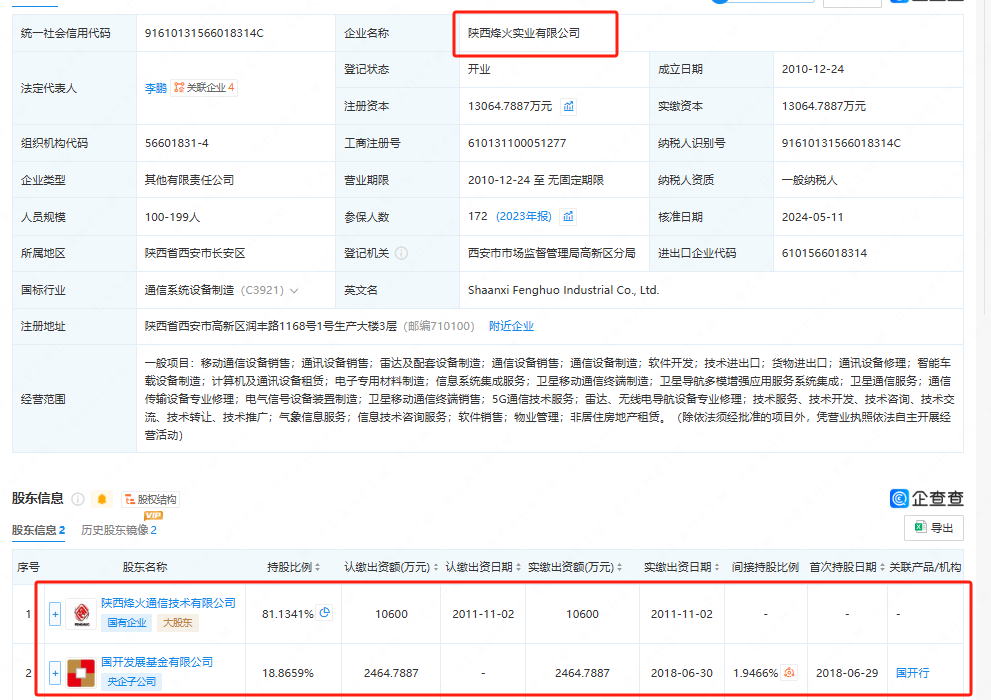Click 国开发展基金 company logo
Screen dimensions: 991x700
click(81, 673)
